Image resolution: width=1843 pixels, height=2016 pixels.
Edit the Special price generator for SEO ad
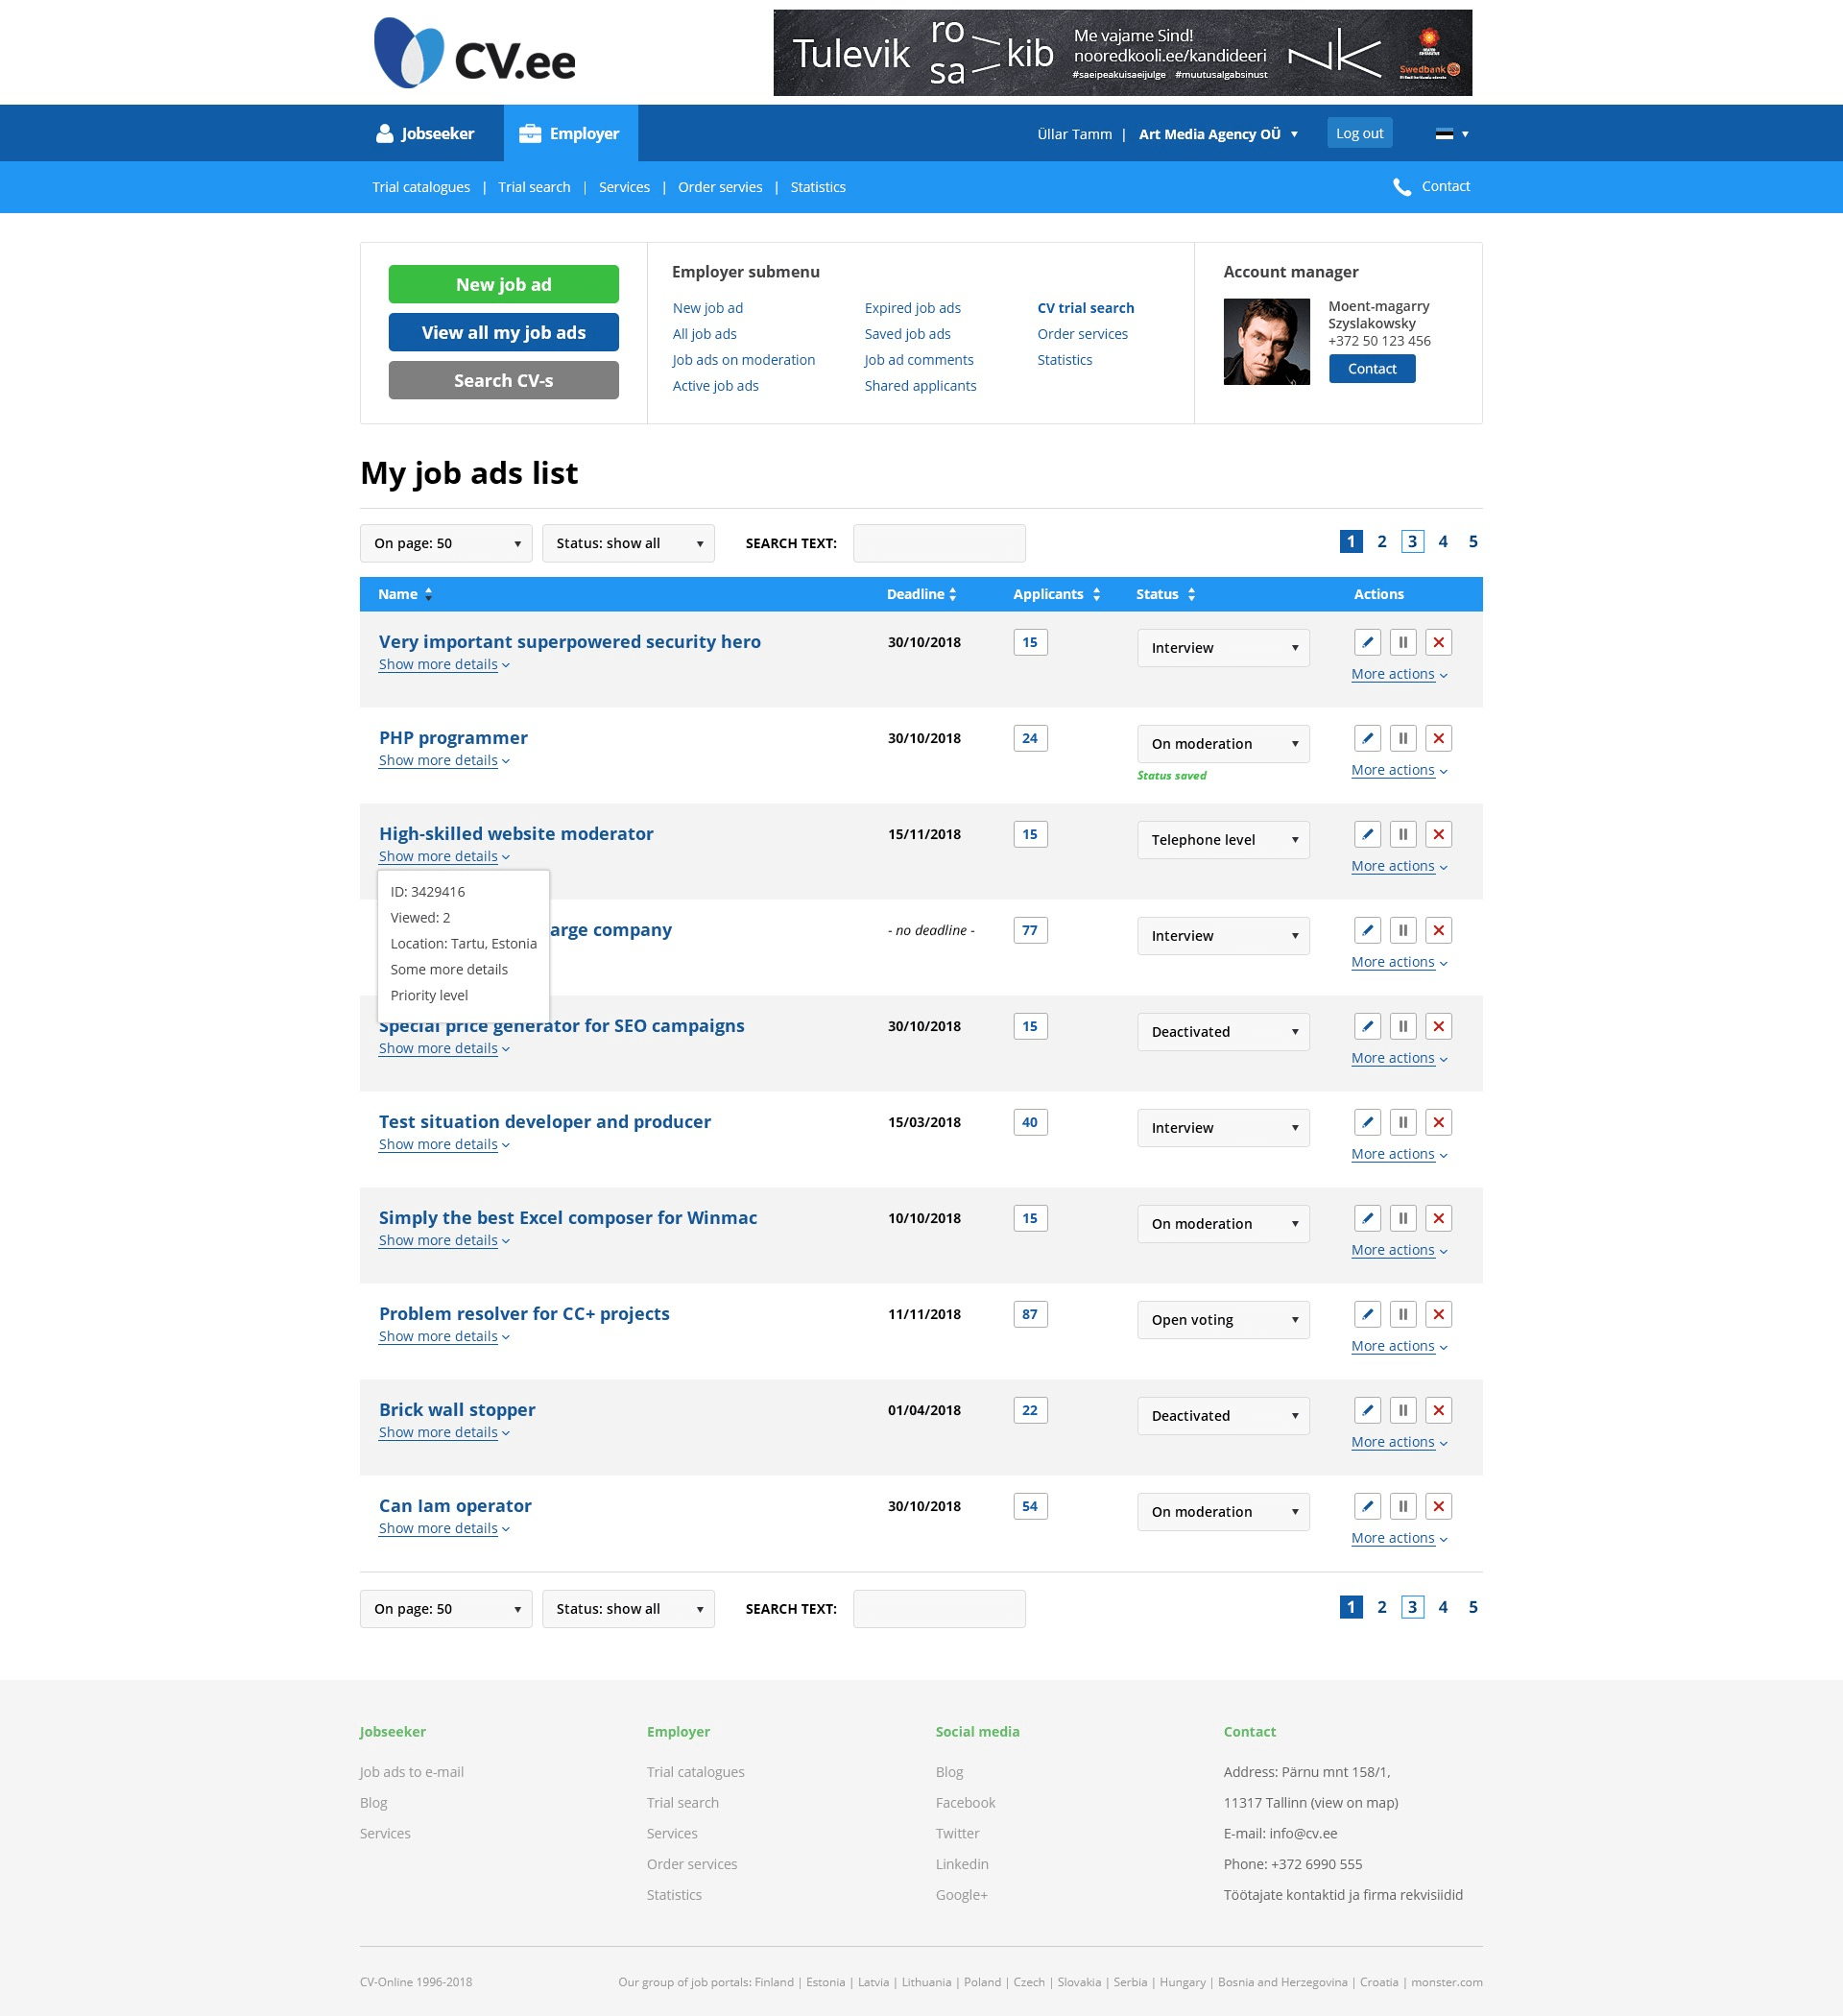point(1367,1026)
